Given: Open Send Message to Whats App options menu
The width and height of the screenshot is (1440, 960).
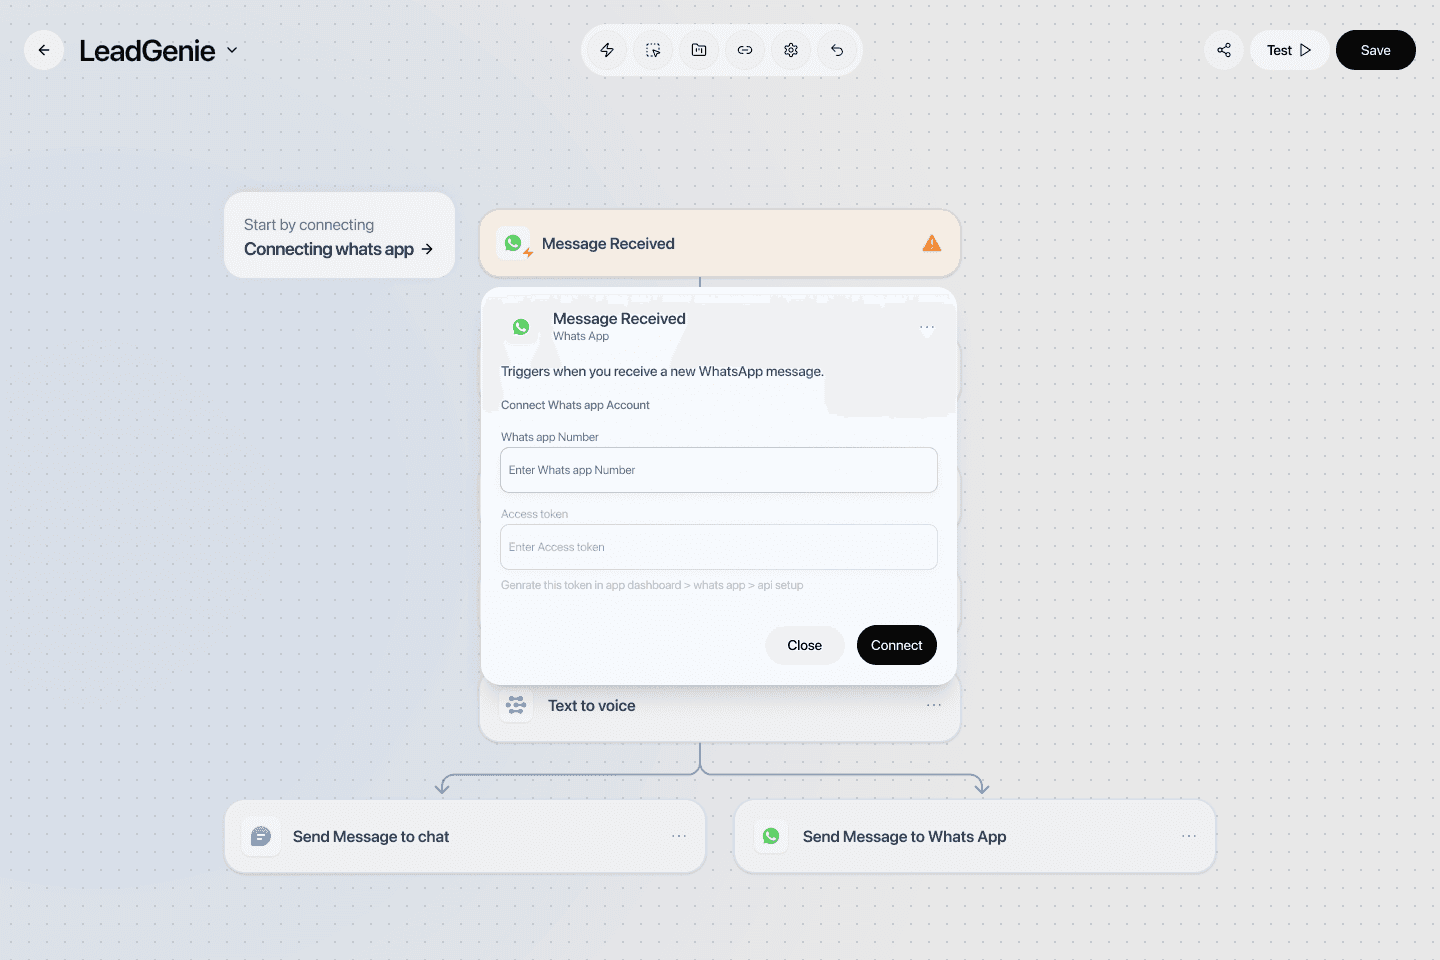Looking at the screenshot, I should point(1189,836).
